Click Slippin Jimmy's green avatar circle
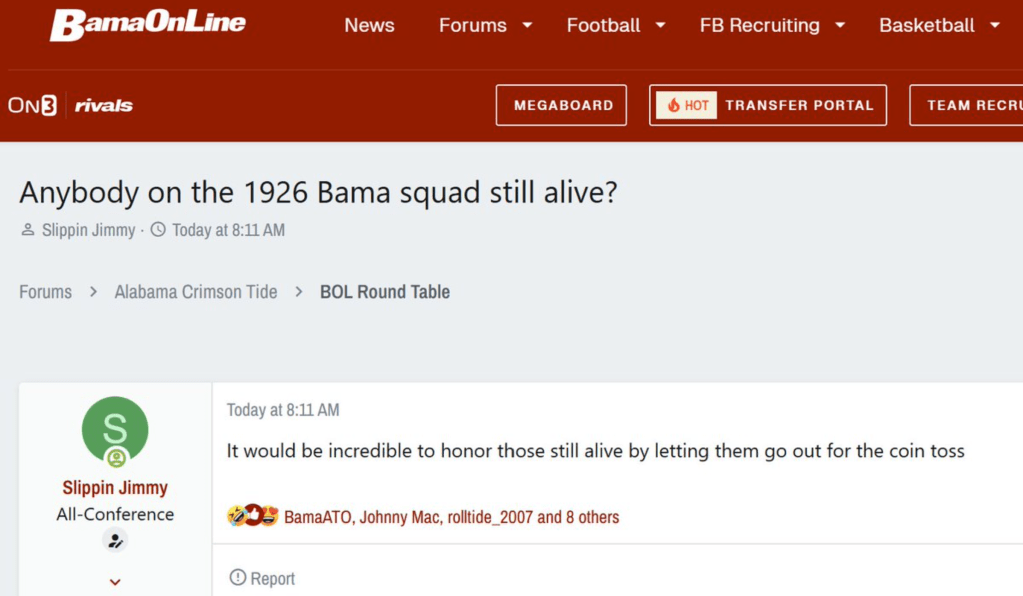Screen dimensions: 1023x596 [115, 430]
